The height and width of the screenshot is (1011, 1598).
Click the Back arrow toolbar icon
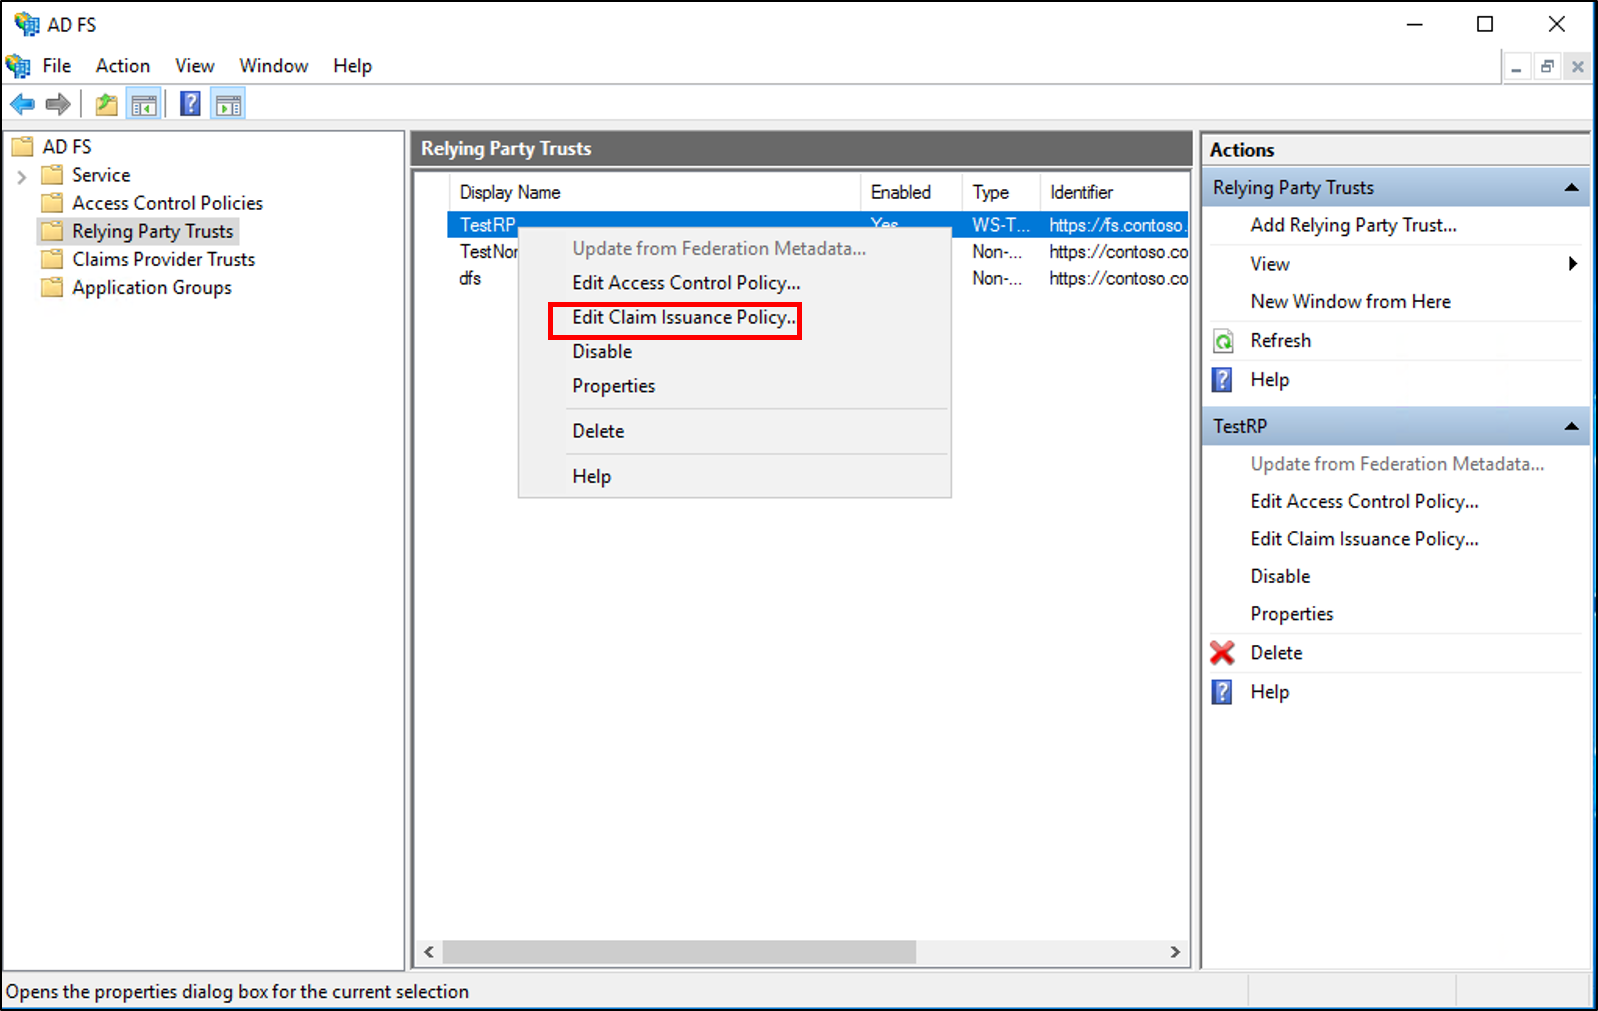[22, 104]
